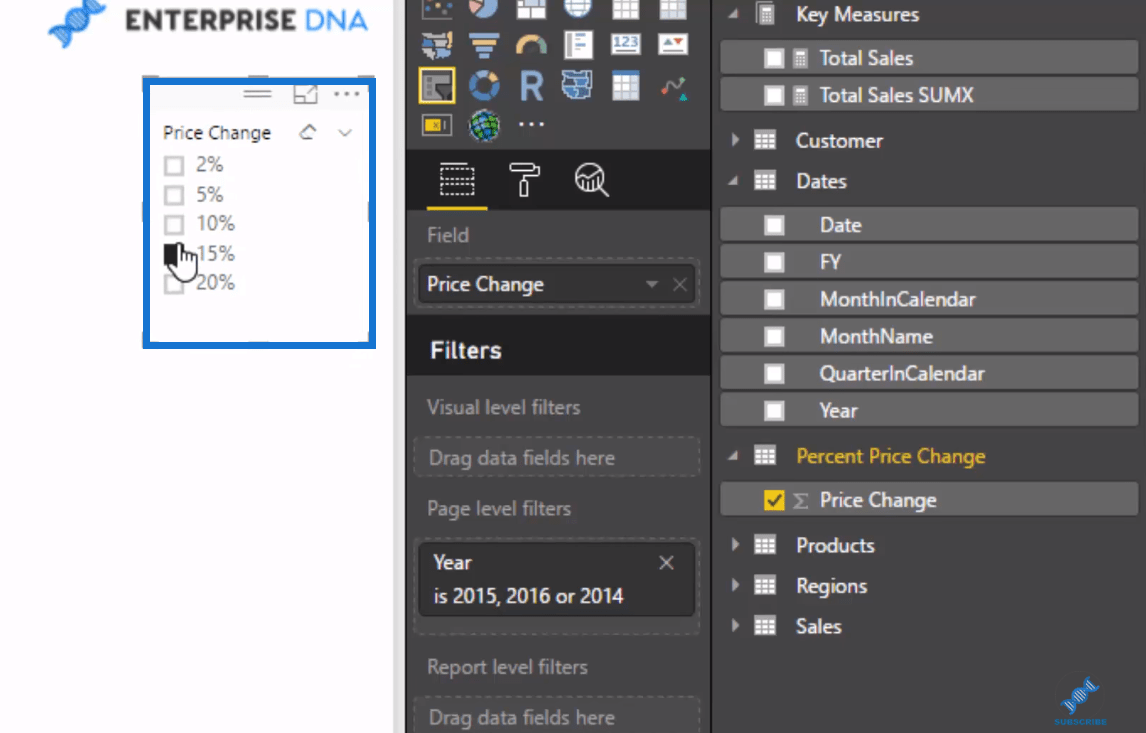The height and width of the screenshot is (733, 1146).
Task: Choose the ArcGIS globe map visual
Action: point(484,126)
